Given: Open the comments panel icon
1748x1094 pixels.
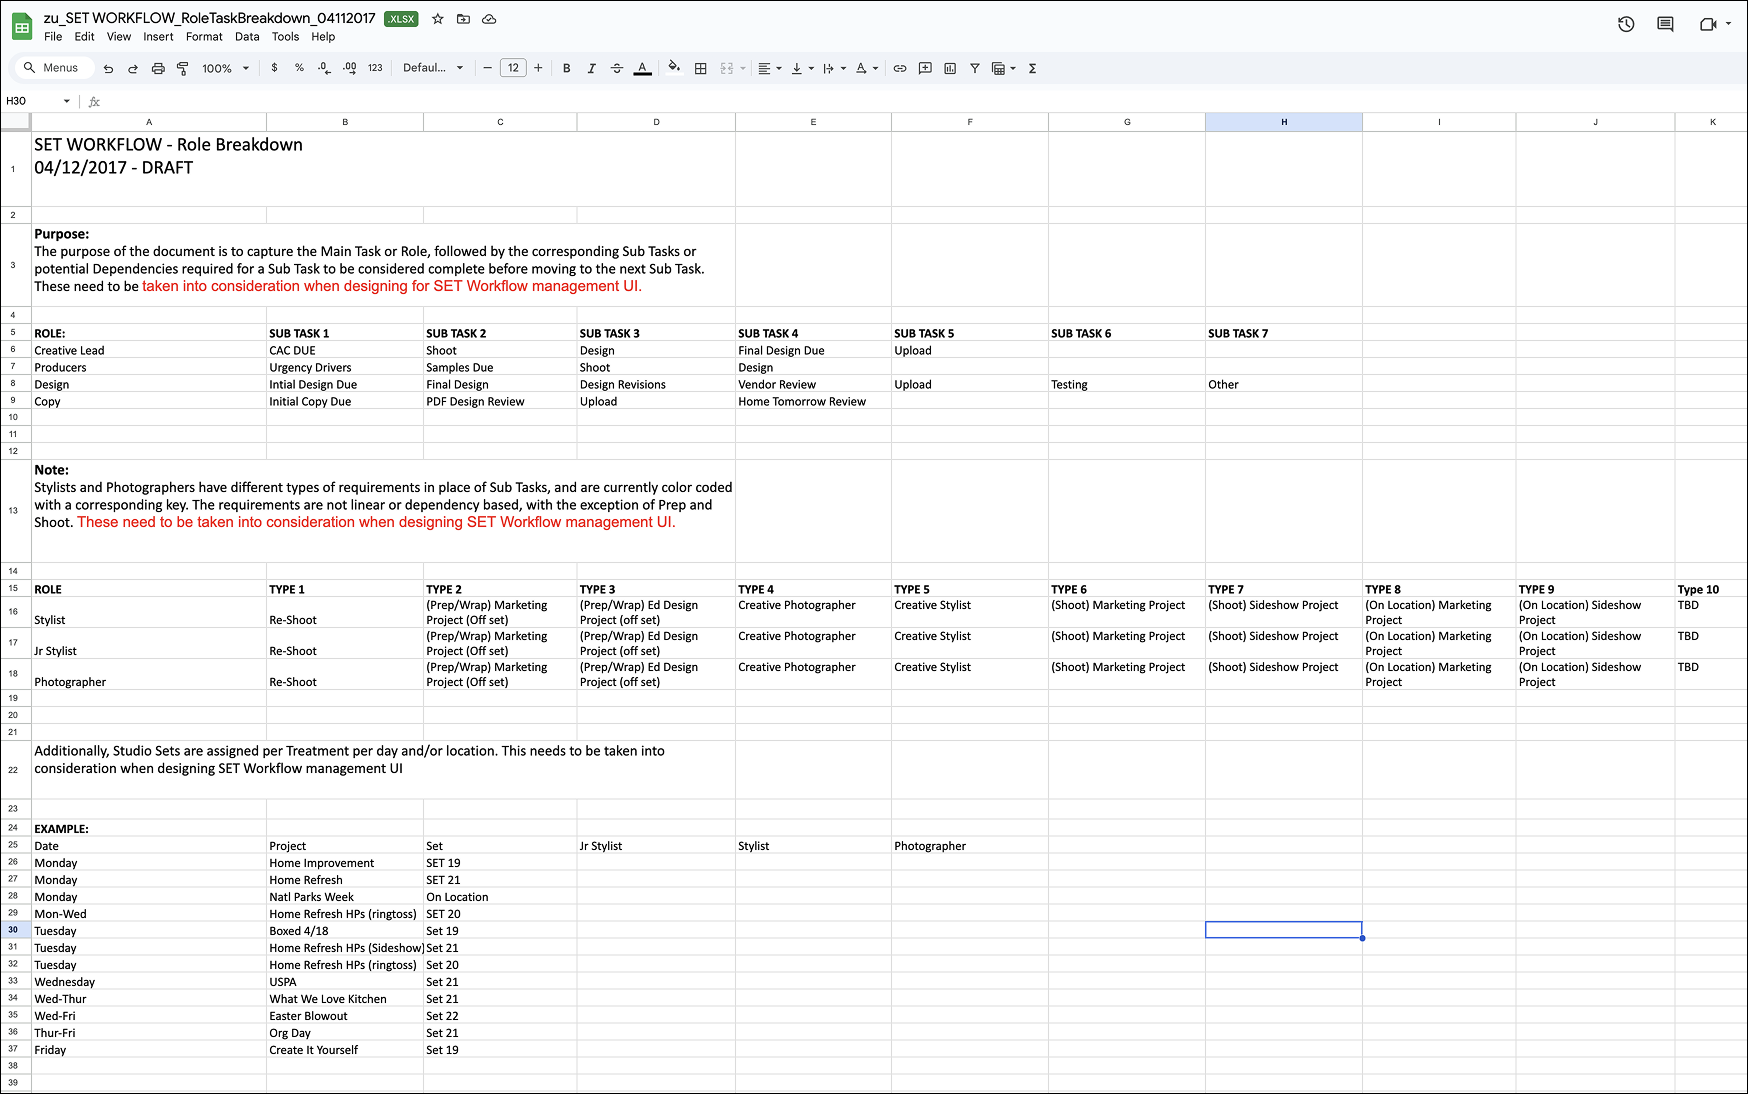Looking at the screenshot, I should coord(1665,24).
